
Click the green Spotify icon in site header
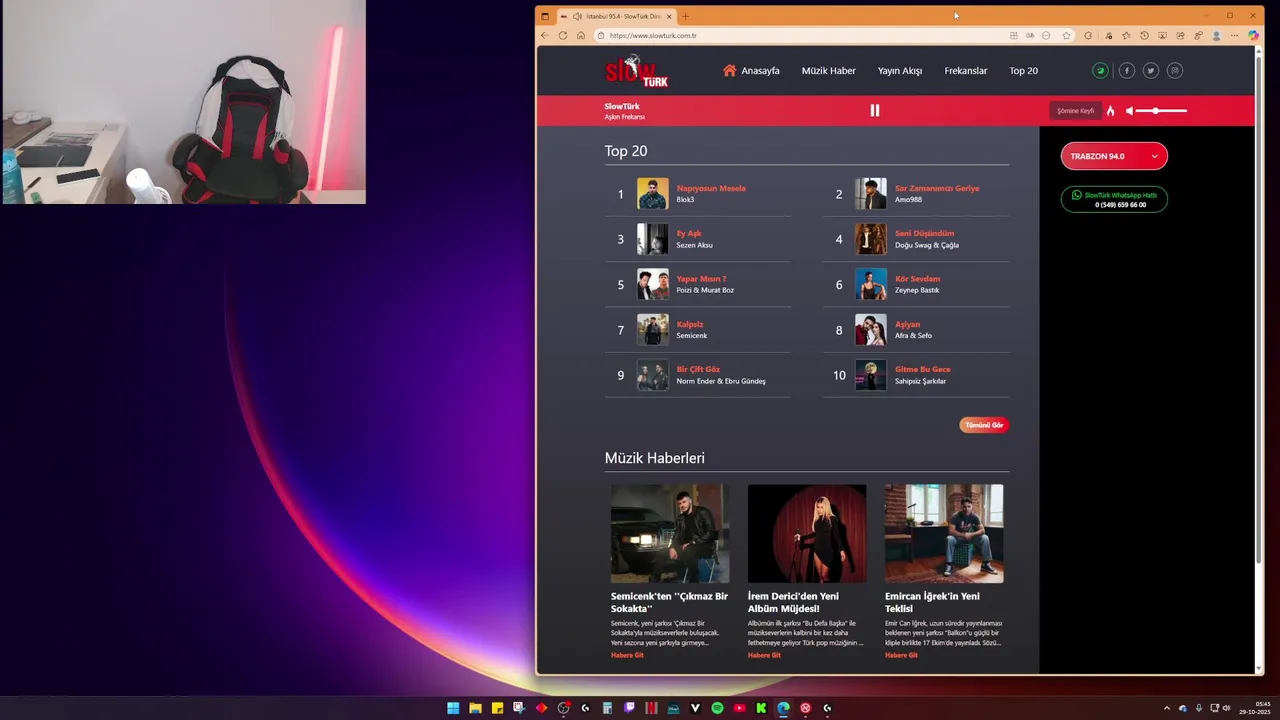[x=1100, y=71]
